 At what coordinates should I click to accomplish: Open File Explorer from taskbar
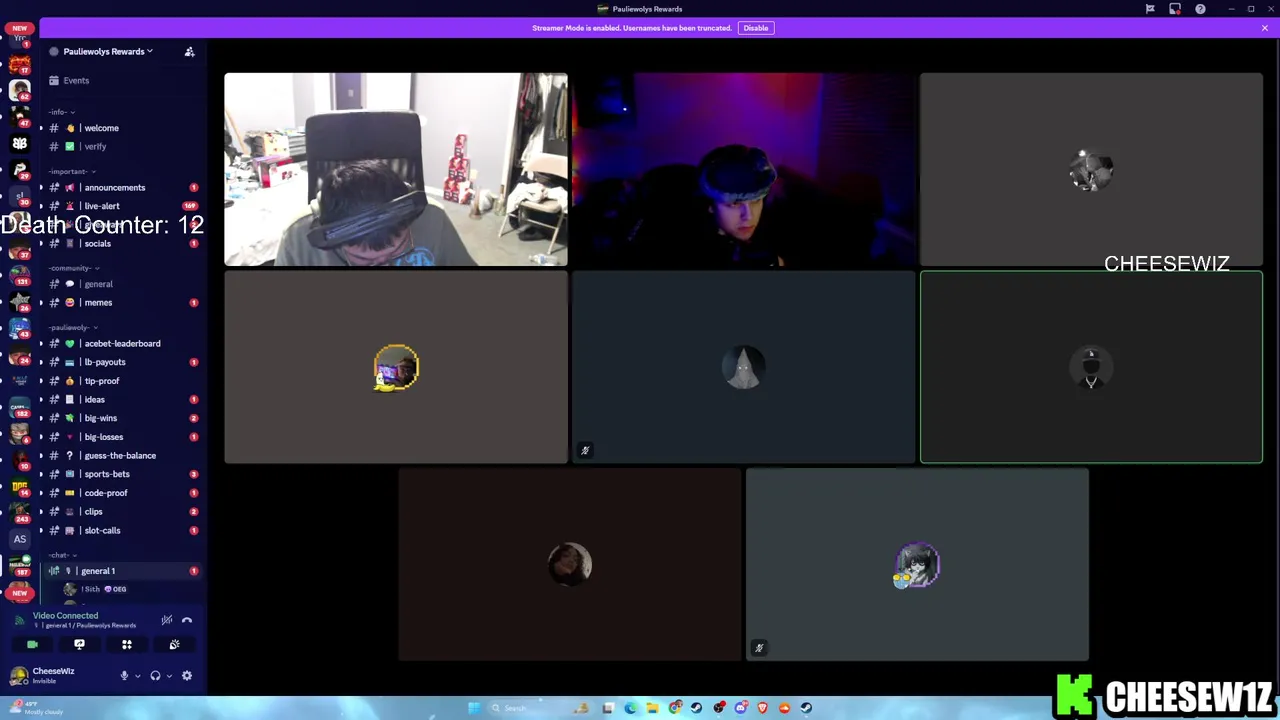tap(652, 708)
